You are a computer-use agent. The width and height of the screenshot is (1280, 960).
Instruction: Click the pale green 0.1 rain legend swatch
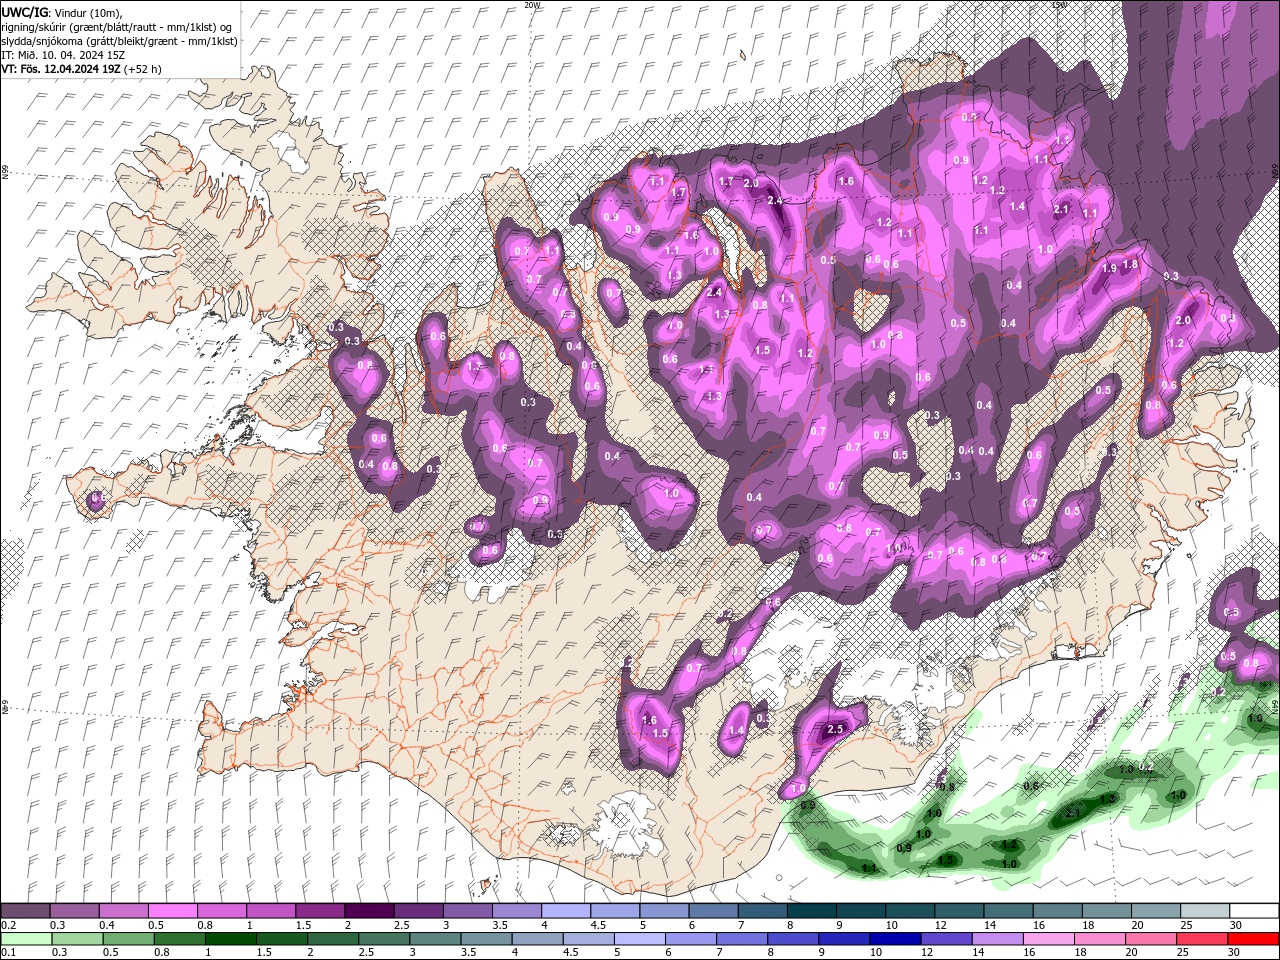26,939
